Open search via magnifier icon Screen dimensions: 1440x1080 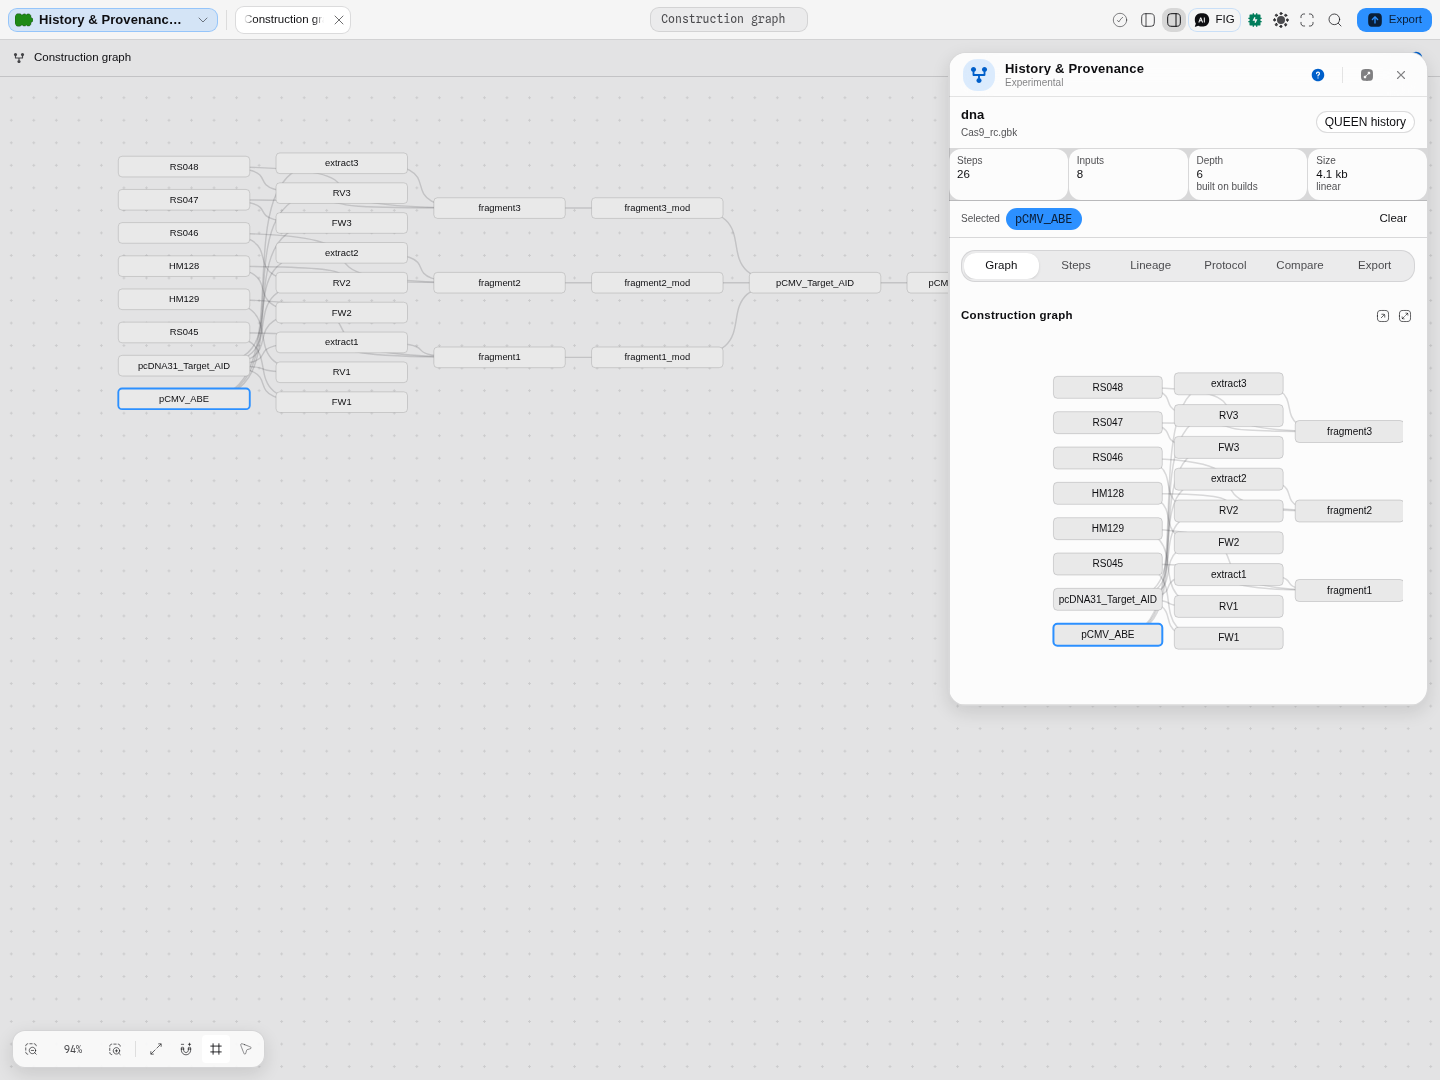coord(1335,20)
